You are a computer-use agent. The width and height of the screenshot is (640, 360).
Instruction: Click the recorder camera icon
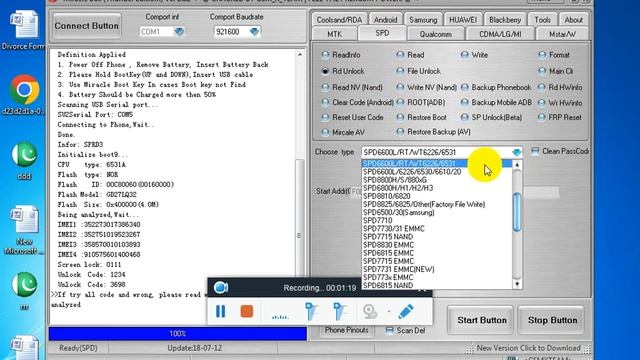(x=221, y=288)
